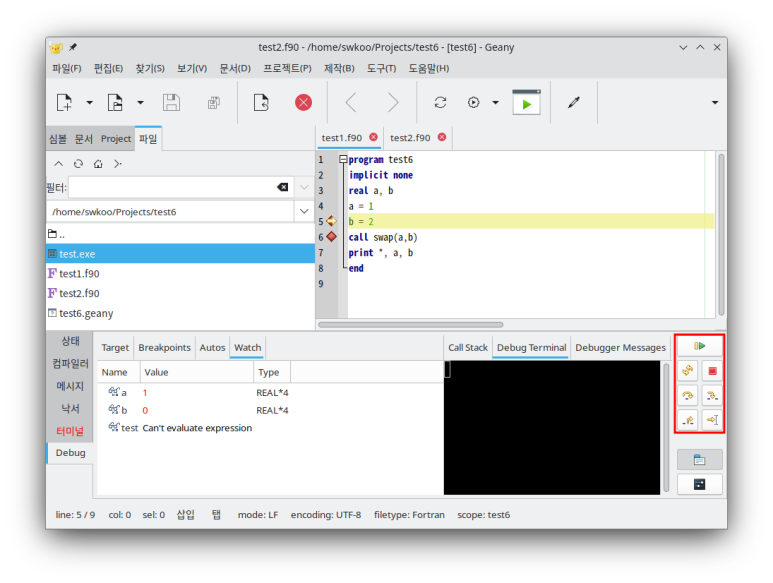Open the Breakpoints debug tab
The image size is (773, 583).
[x=164, y=347]
